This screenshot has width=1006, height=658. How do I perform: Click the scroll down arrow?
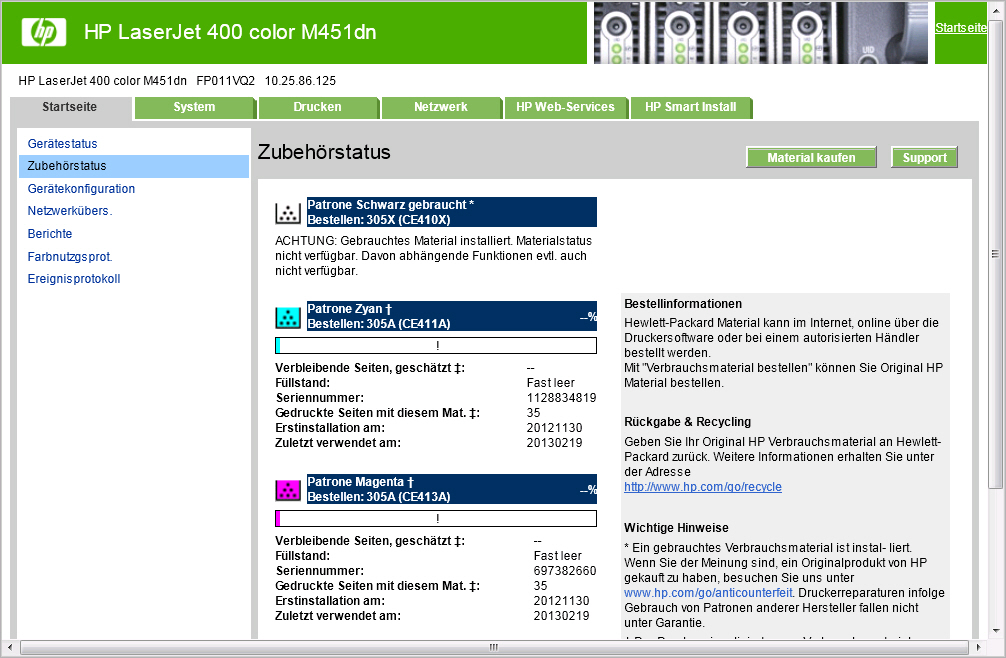995,631
